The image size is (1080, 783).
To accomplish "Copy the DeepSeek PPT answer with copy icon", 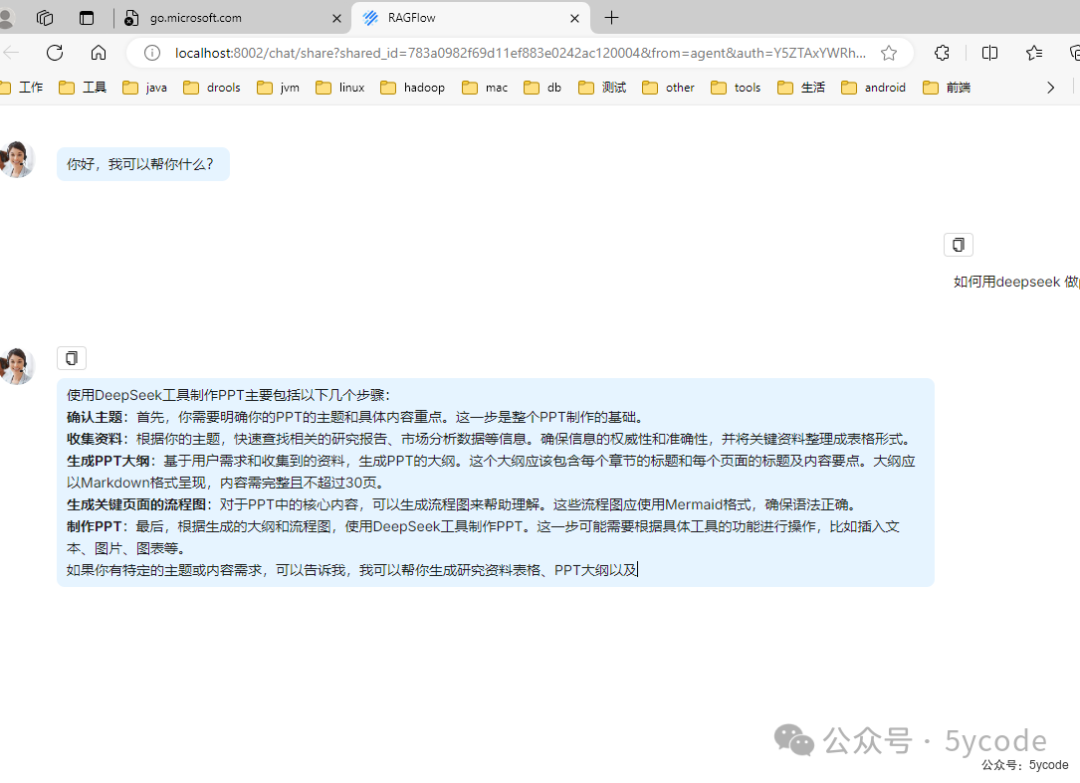I will 72,358.
